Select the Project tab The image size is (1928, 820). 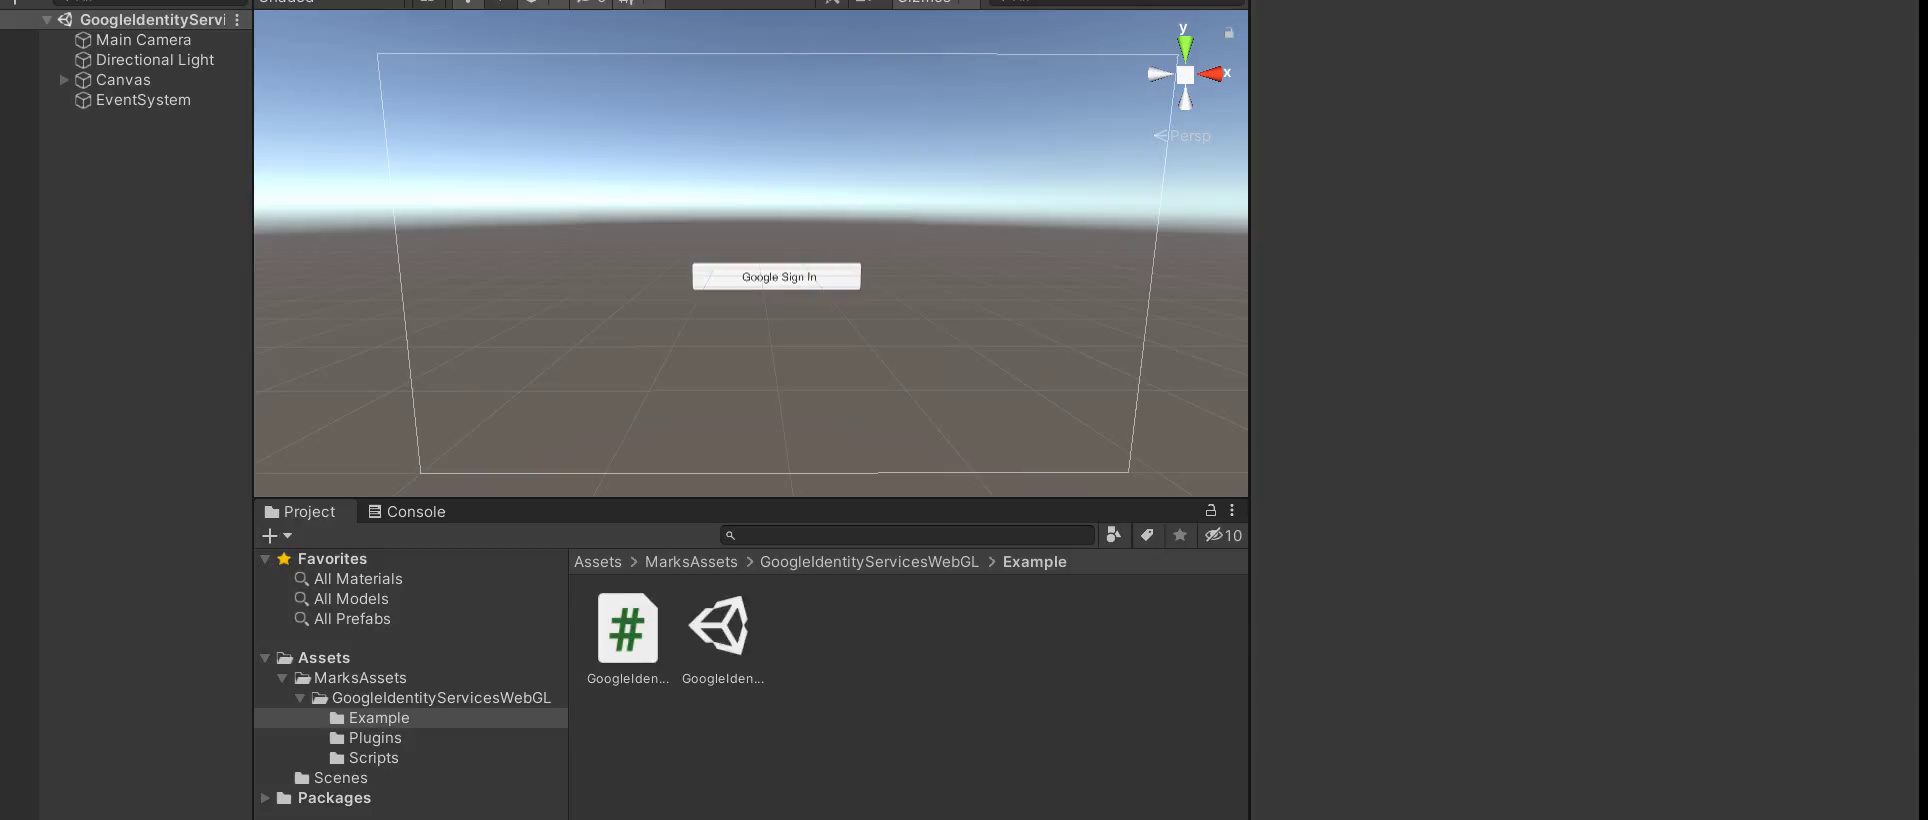[300, 511]
